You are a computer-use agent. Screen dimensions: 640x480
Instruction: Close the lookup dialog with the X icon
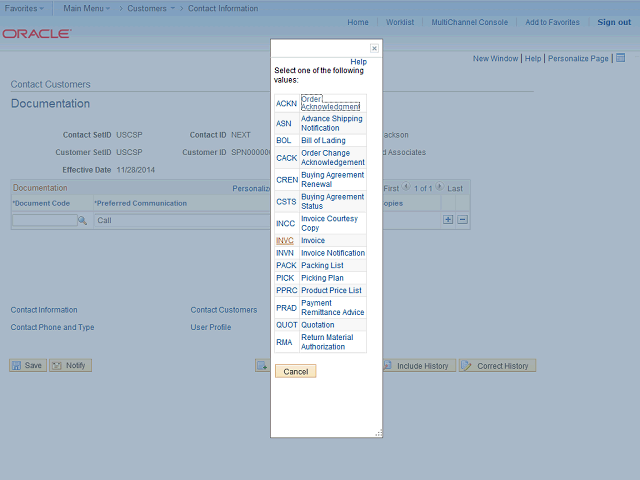pyautogui.click(x=374, y=49)
